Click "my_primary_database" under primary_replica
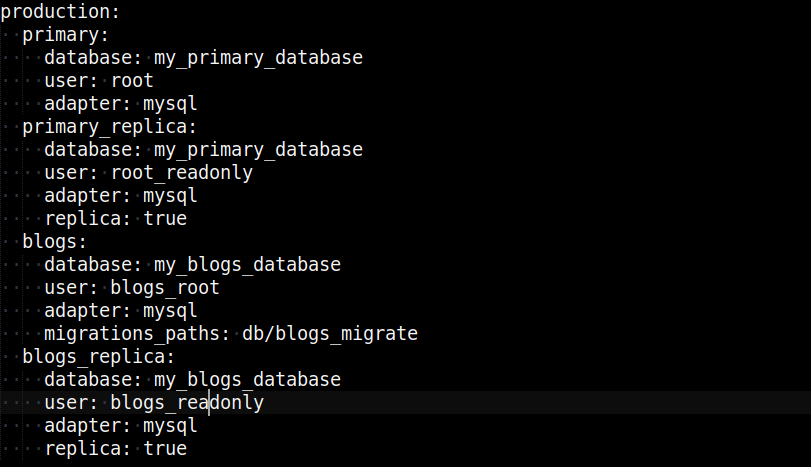The width and height of the screenshot is (811, 467). tap(258, 149)
